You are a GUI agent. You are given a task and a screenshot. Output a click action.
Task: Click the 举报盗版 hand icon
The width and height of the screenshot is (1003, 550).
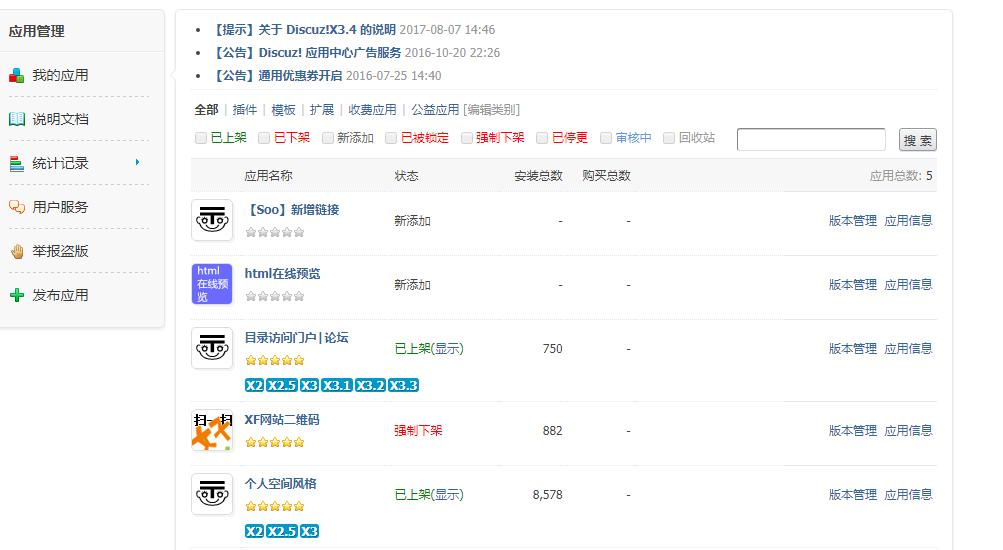17,251
